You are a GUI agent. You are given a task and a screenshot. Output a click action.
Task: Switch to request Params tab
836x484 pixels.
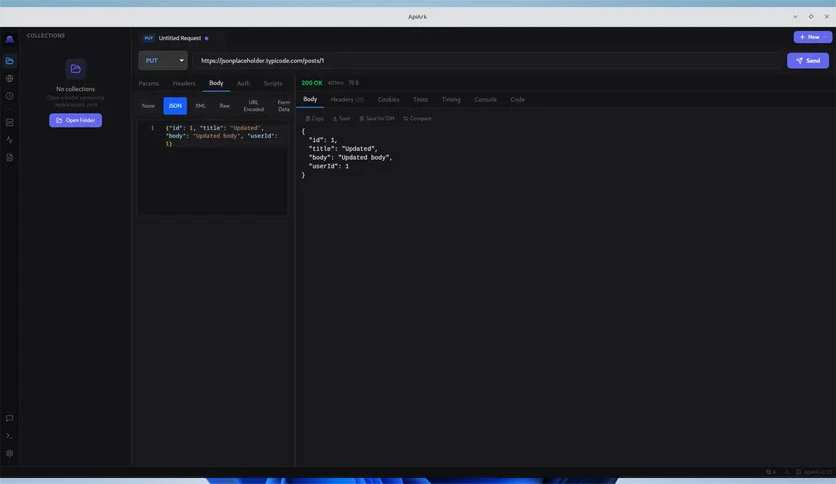click(x=149, y=84)
